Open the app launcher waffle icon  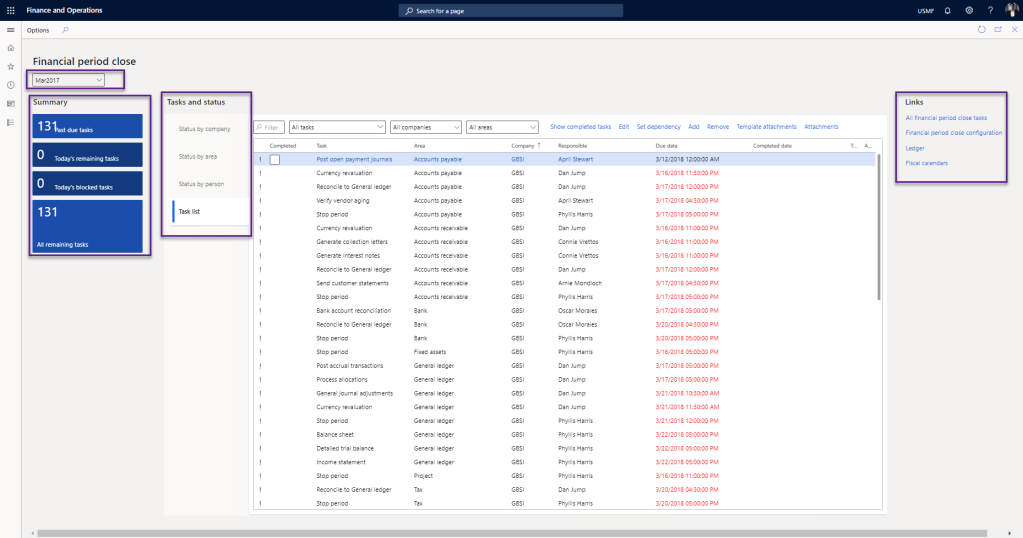[10, 10]
